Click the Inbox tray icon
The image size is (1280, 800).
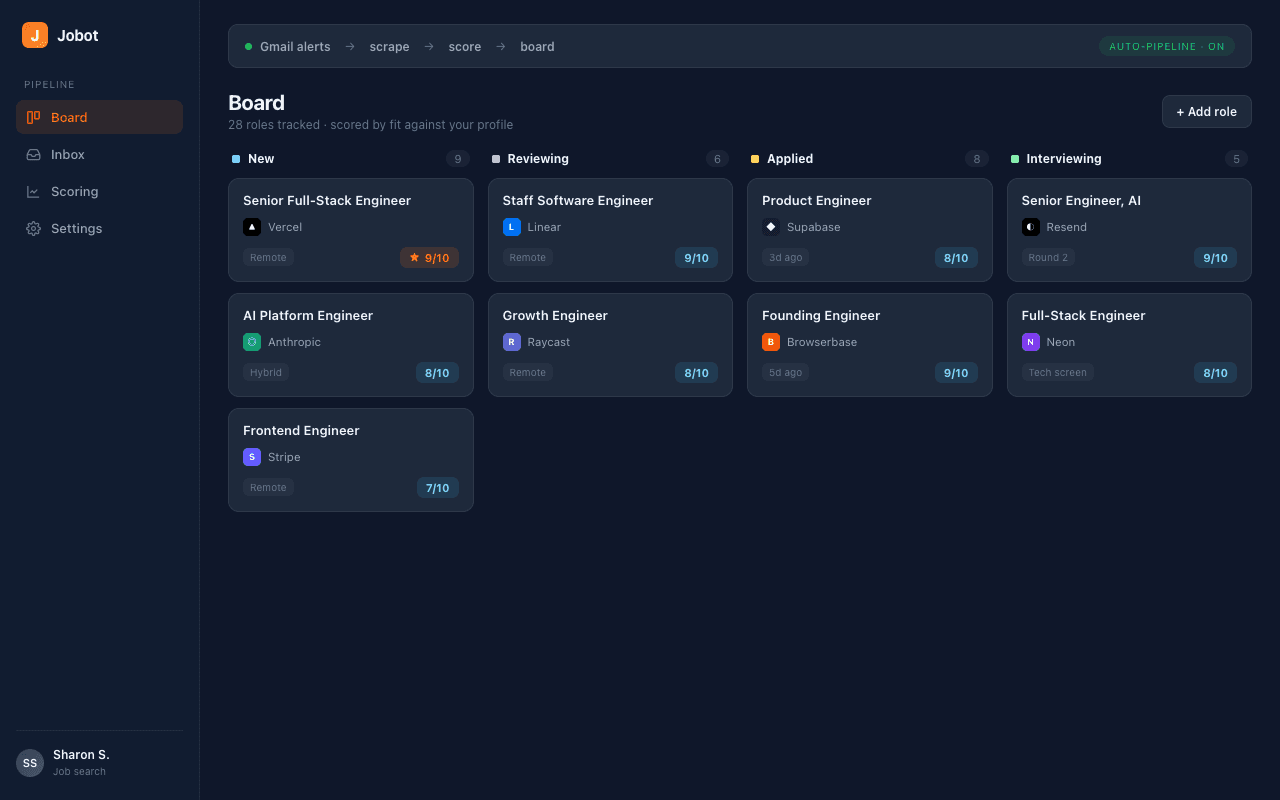33,154
